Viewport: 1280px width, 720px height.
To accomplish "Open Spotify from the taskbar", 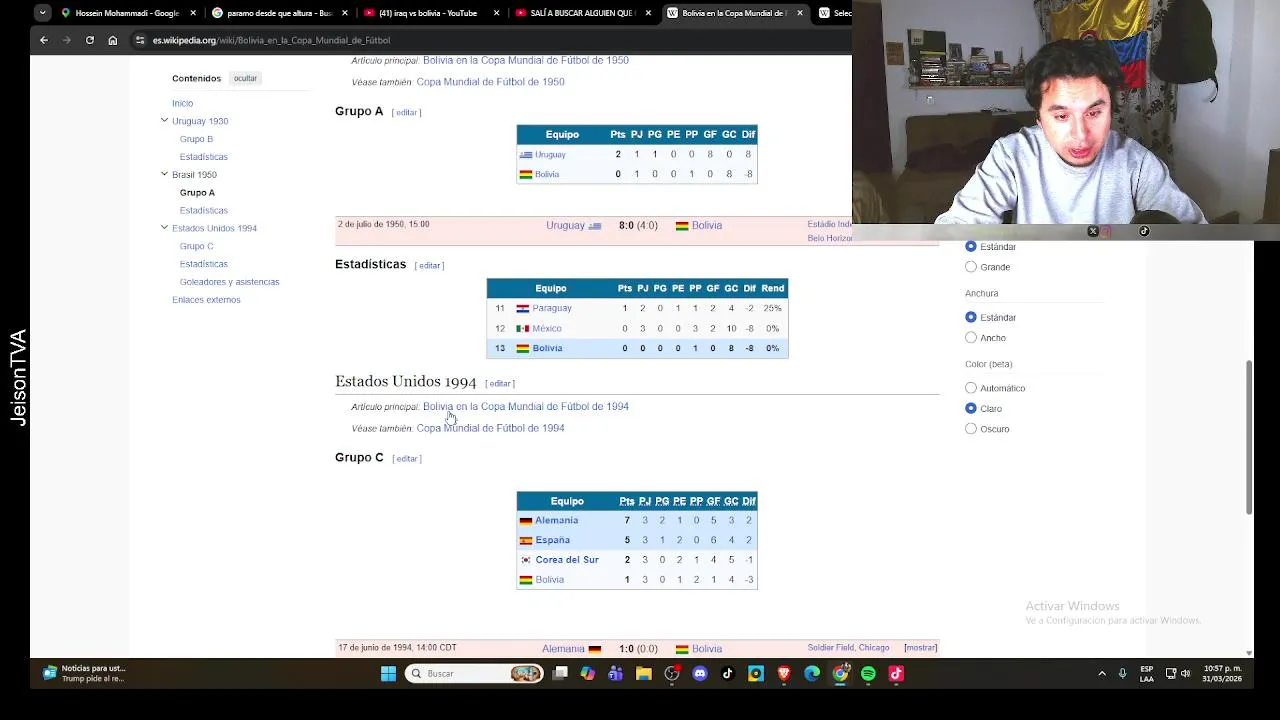I will click(868, 674).
